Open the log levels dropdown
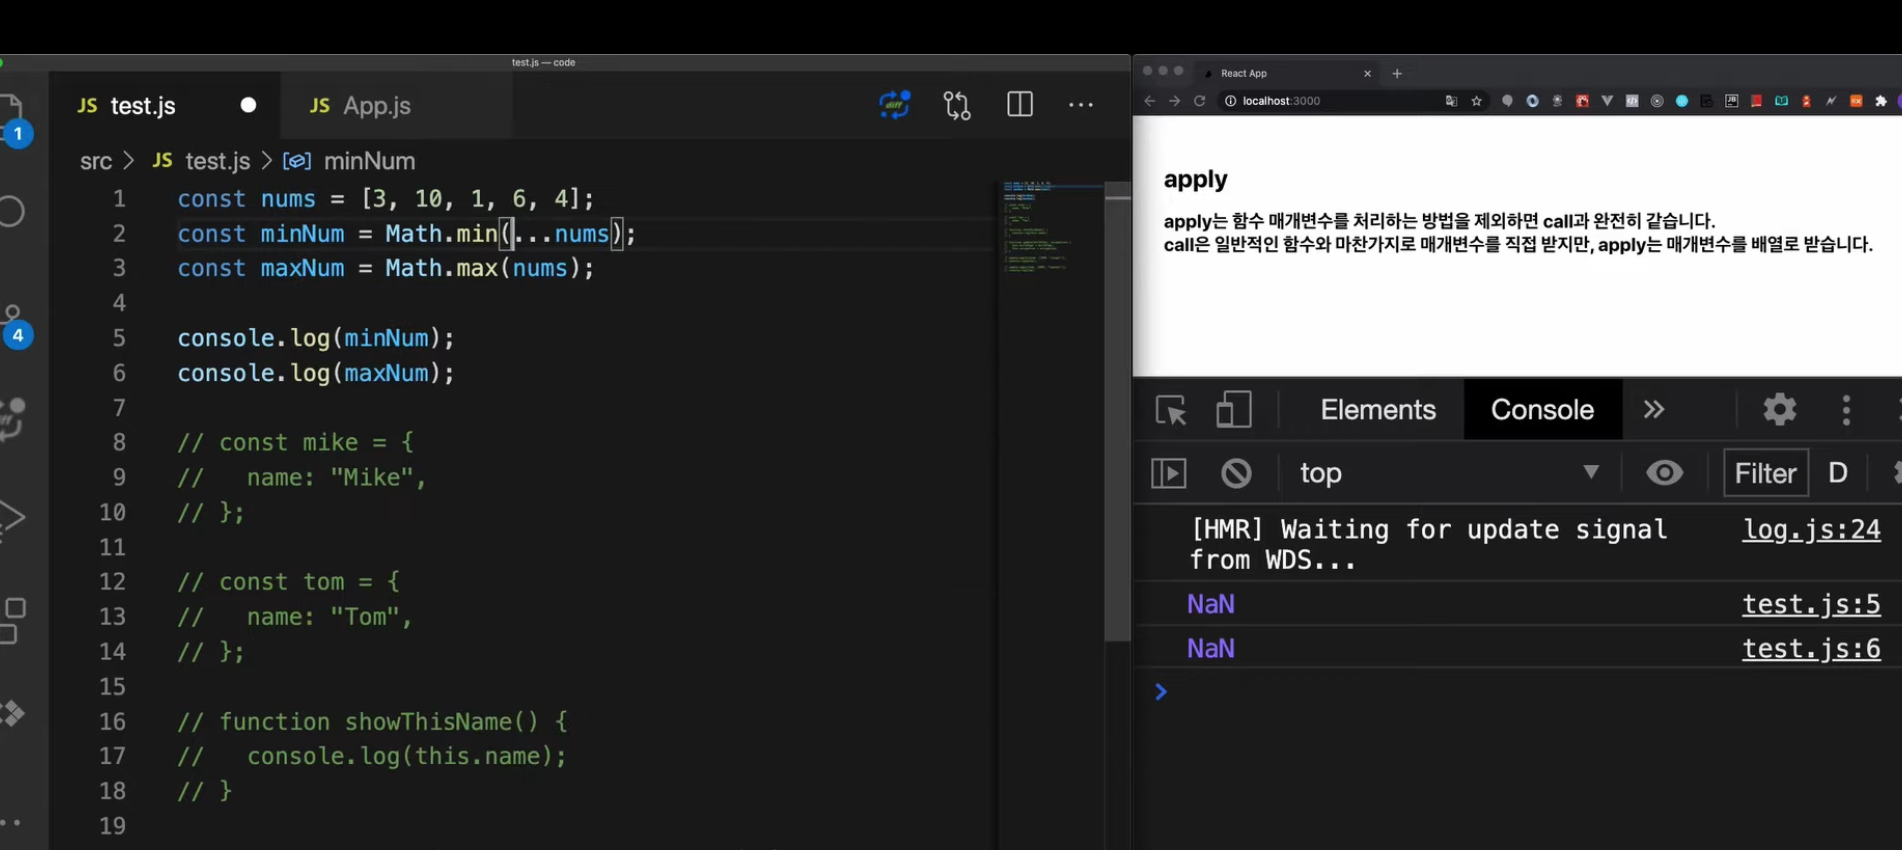The image size is (1902, 850). click(x=1840, y=473)
